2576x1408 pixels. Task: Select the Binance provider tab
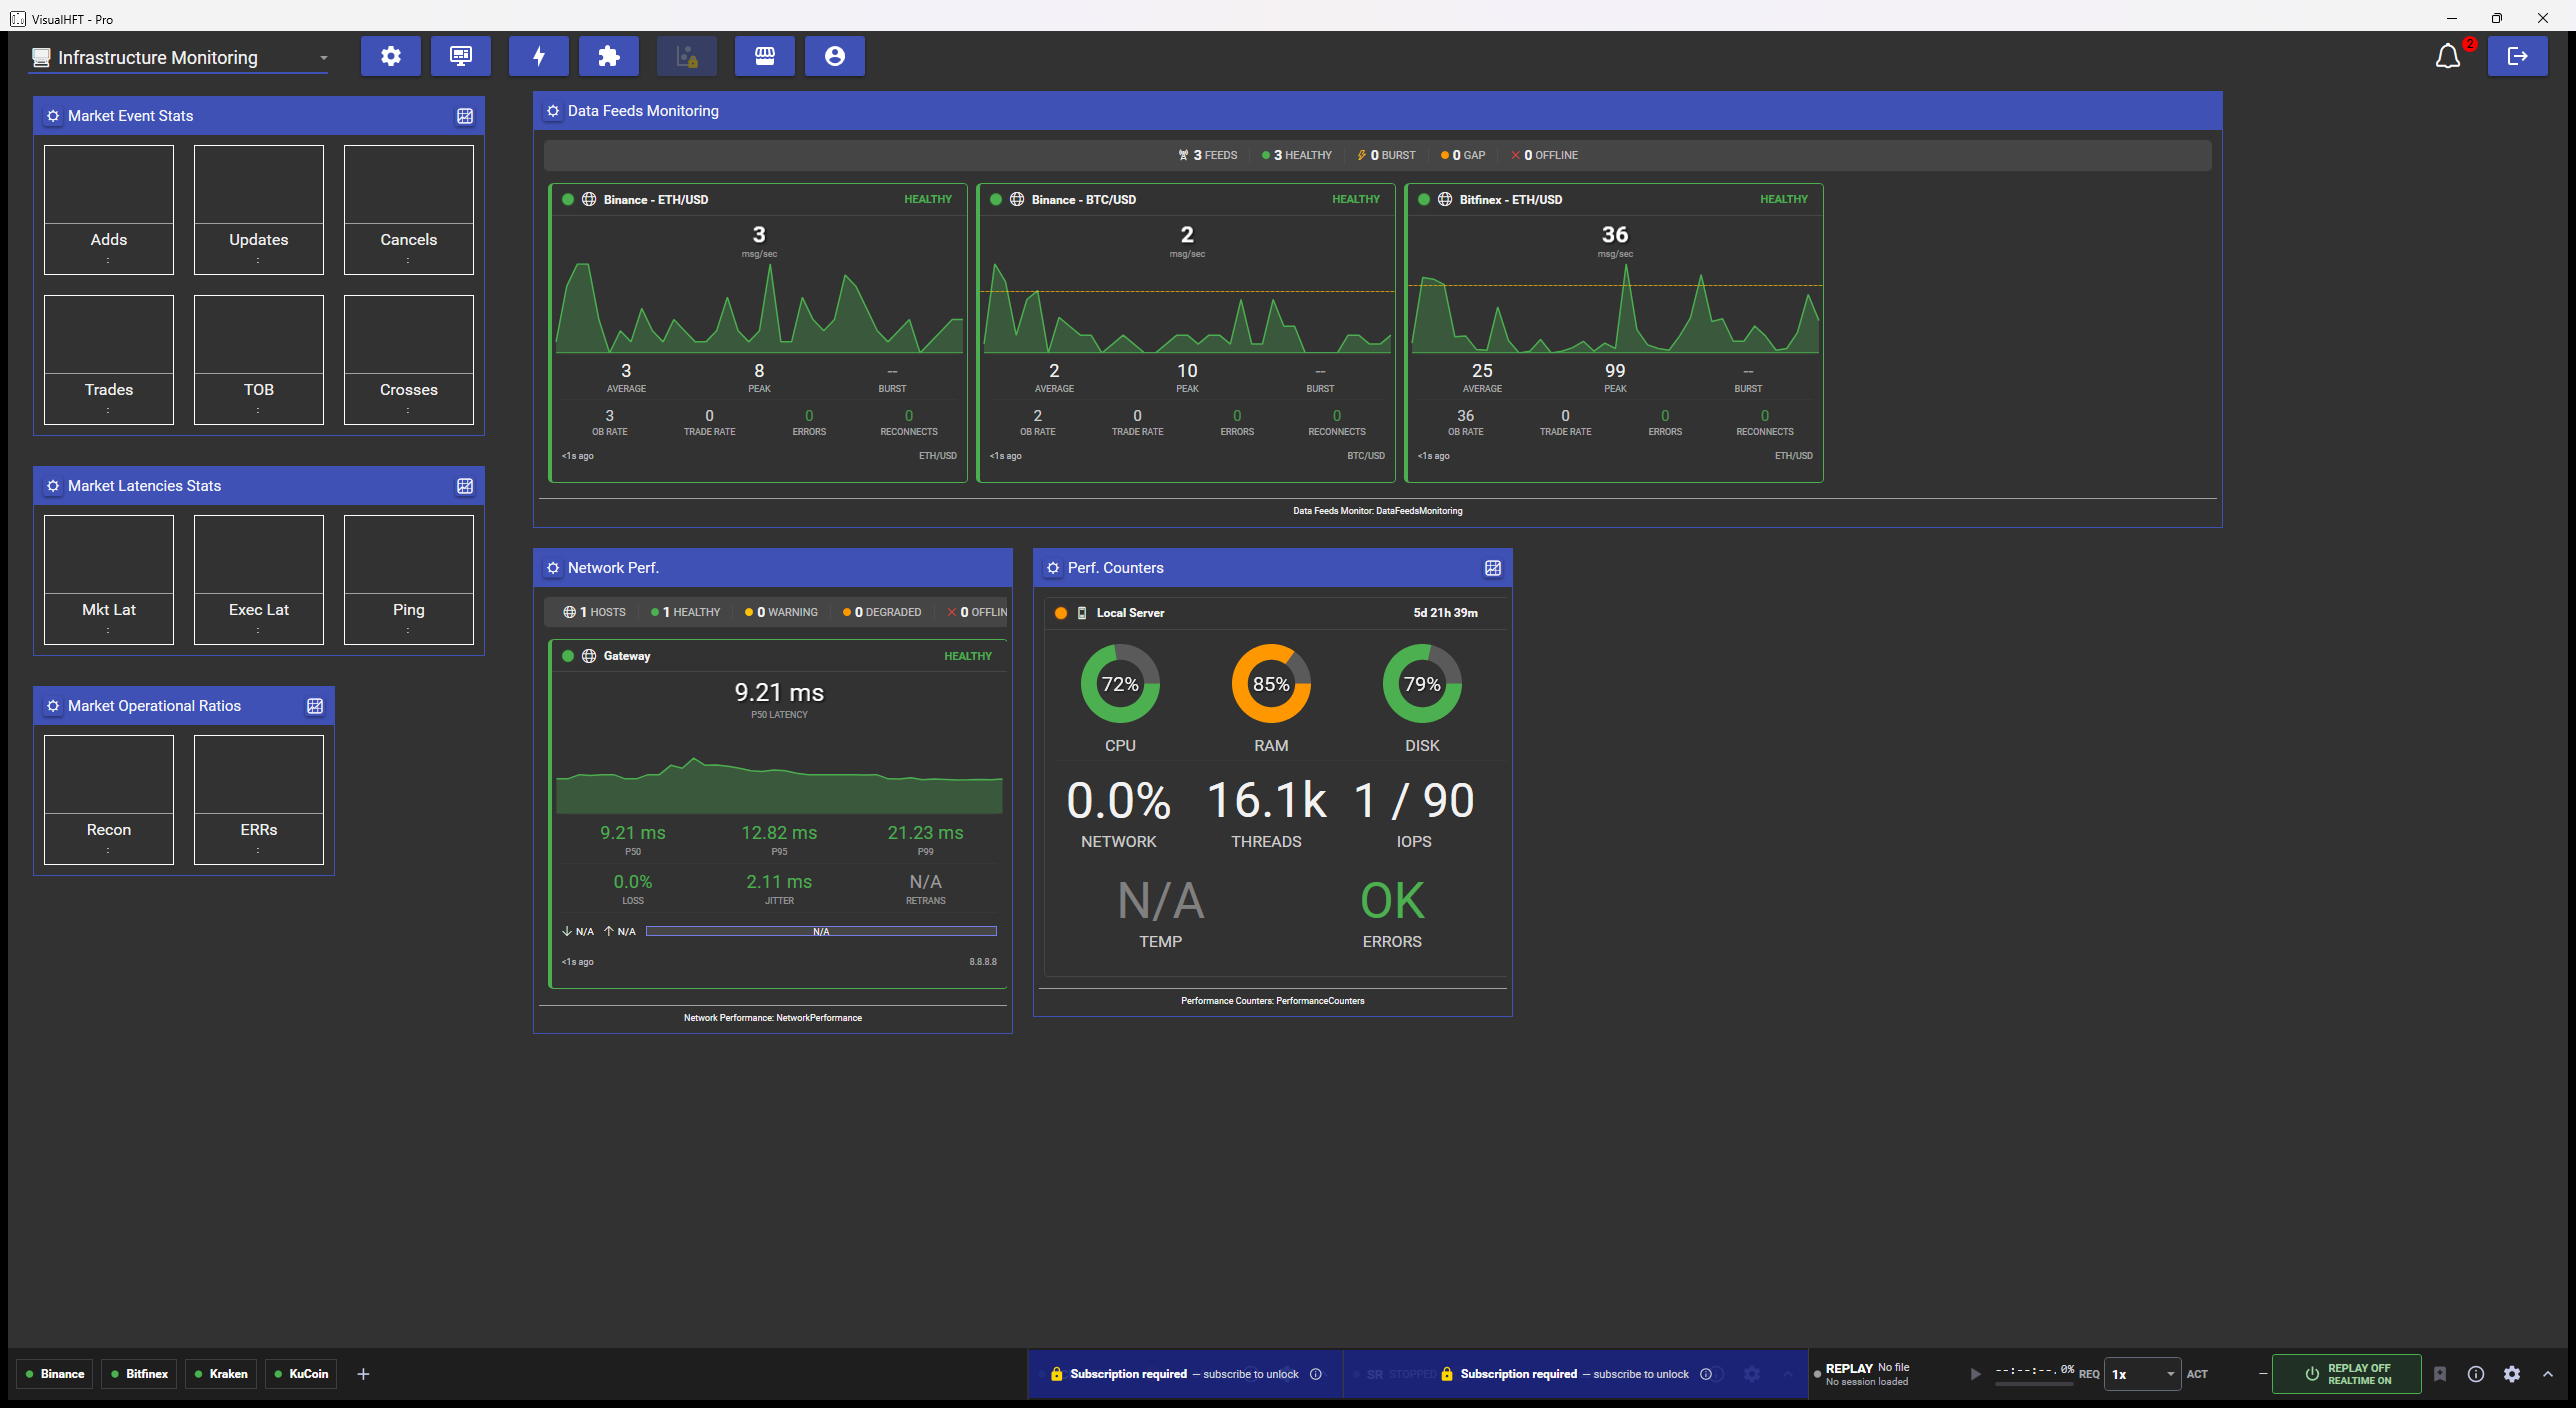(55, 1374)
